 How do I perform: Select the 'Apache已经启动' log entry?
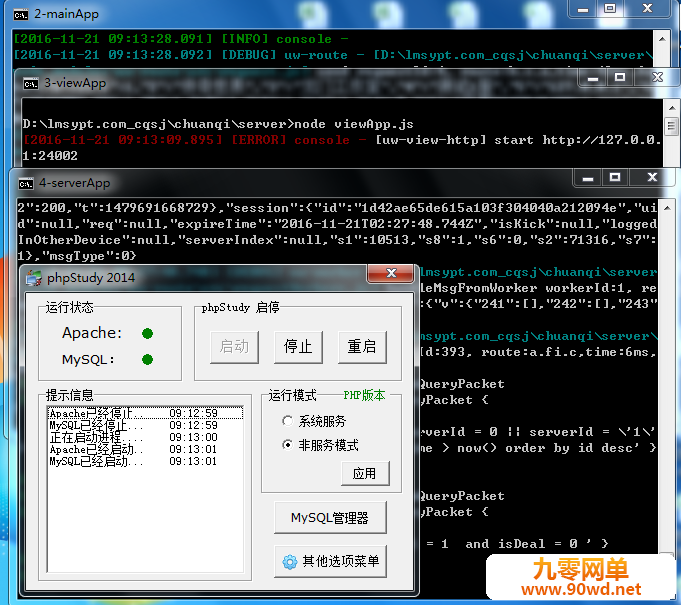[145, 450]
